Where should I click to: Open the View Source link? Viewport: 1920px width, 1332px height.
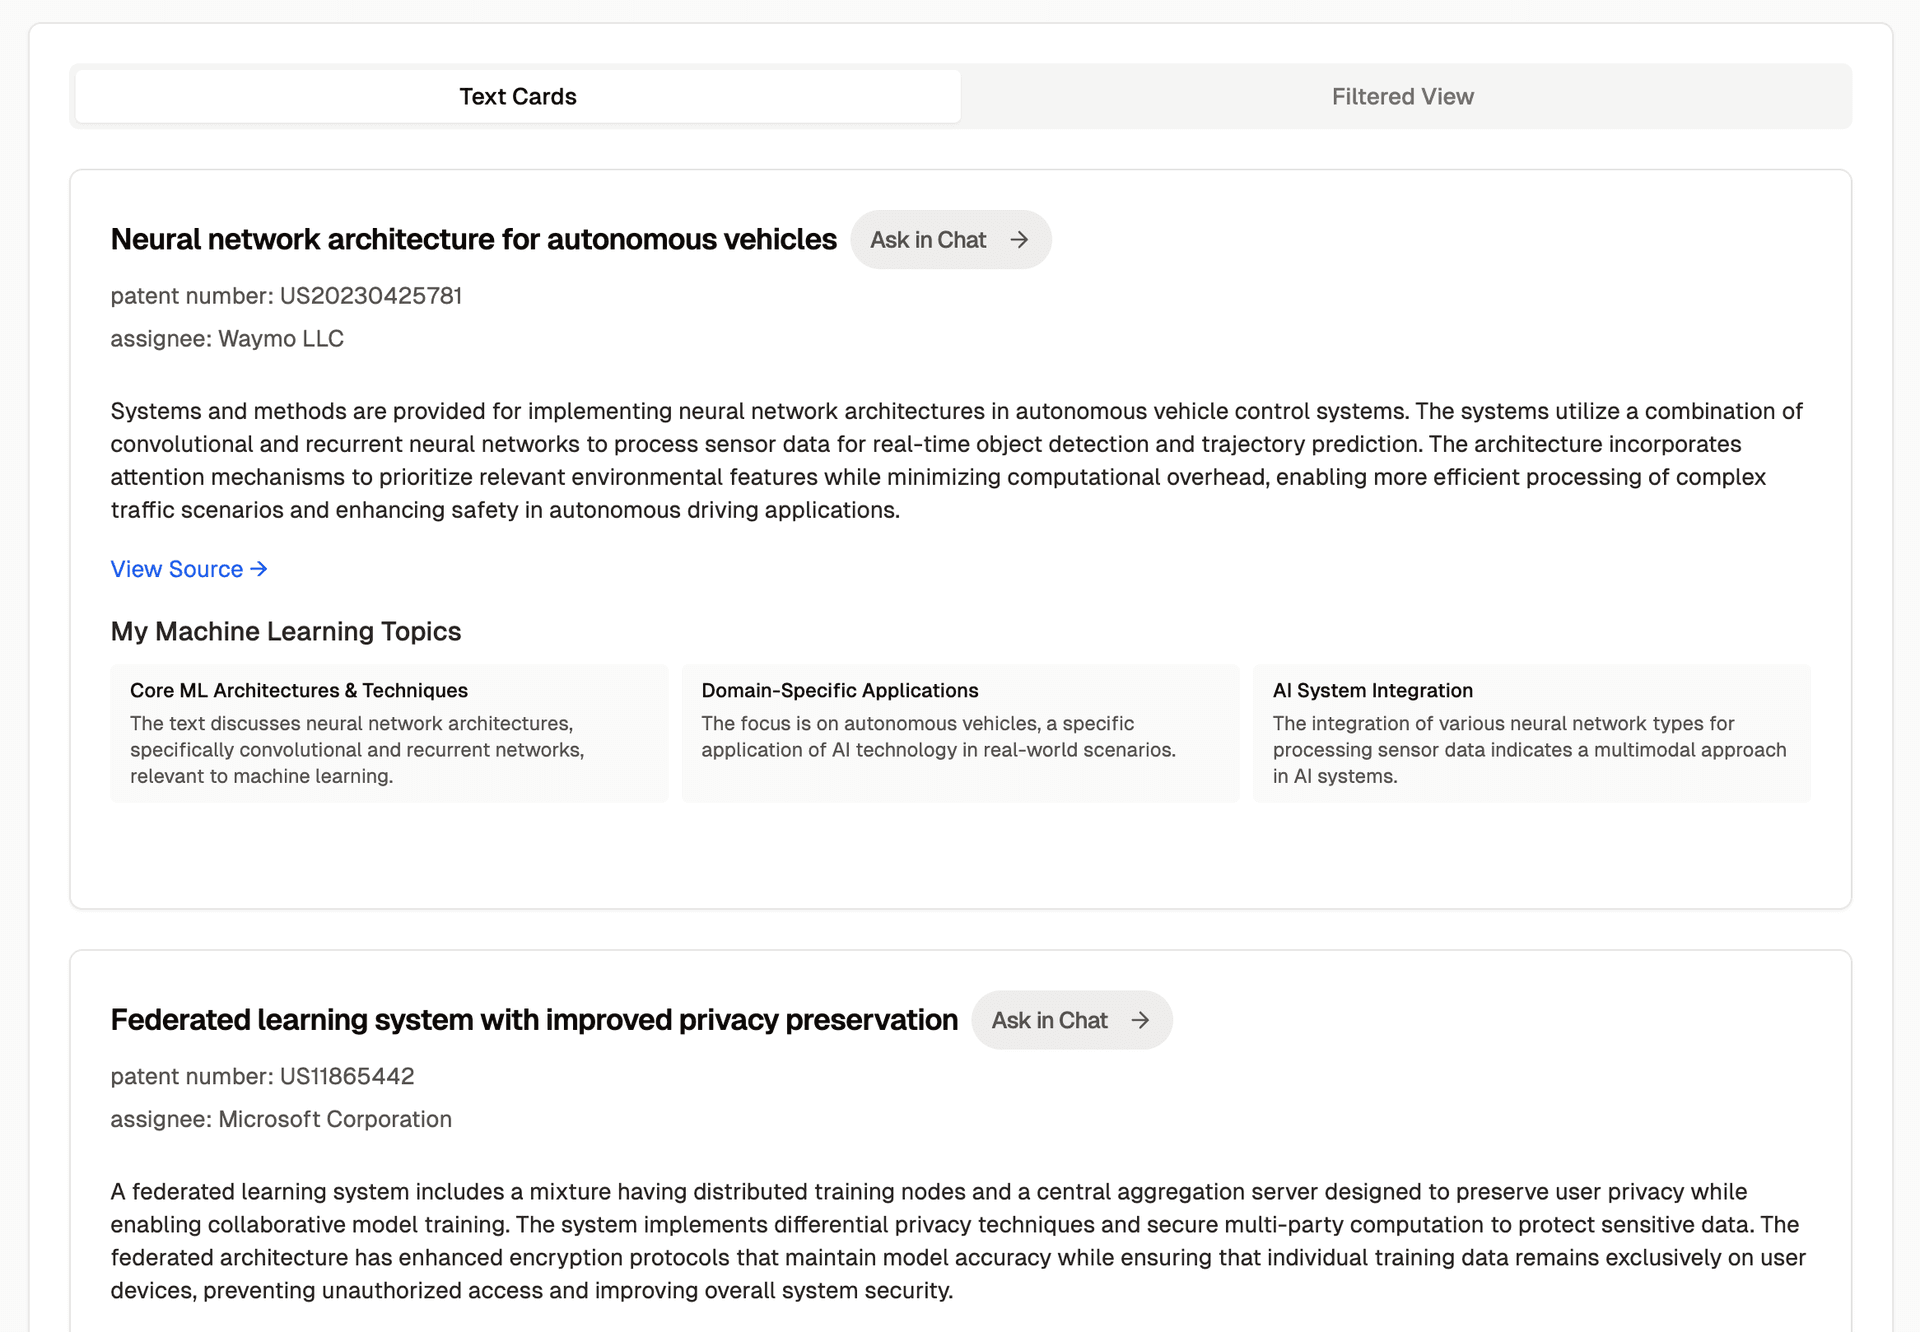pos(177,569)
